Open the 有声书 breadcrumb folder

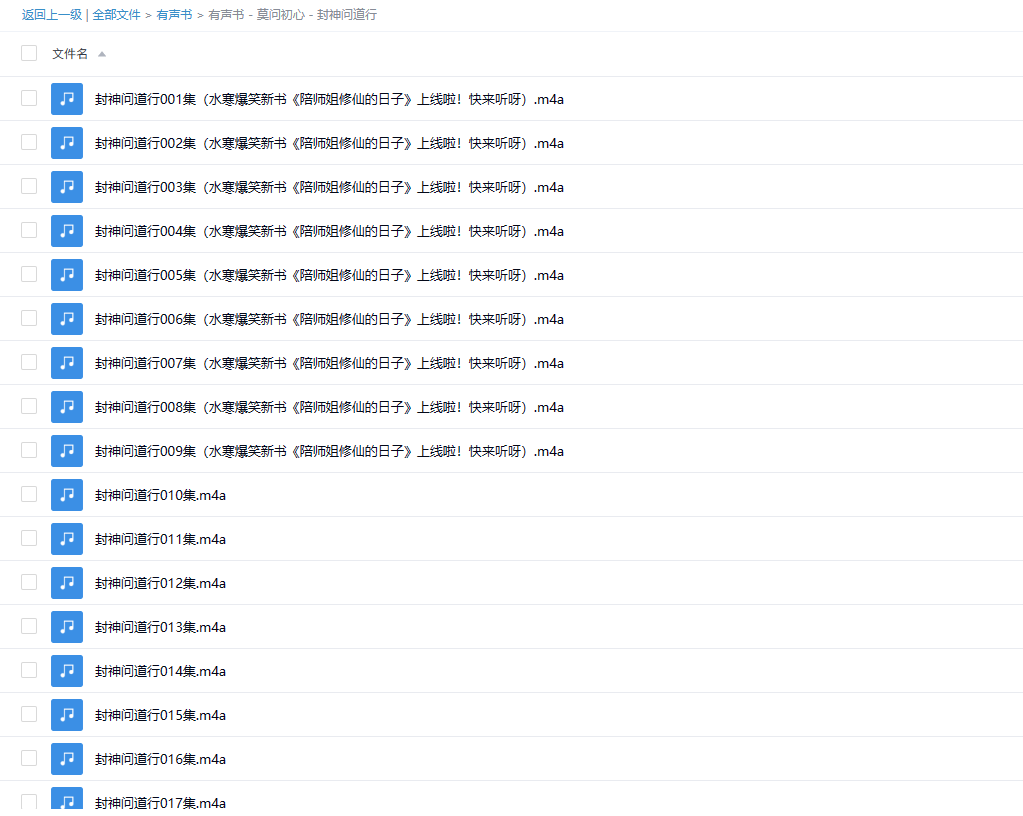pyautogui.click(x=174, y=15)
